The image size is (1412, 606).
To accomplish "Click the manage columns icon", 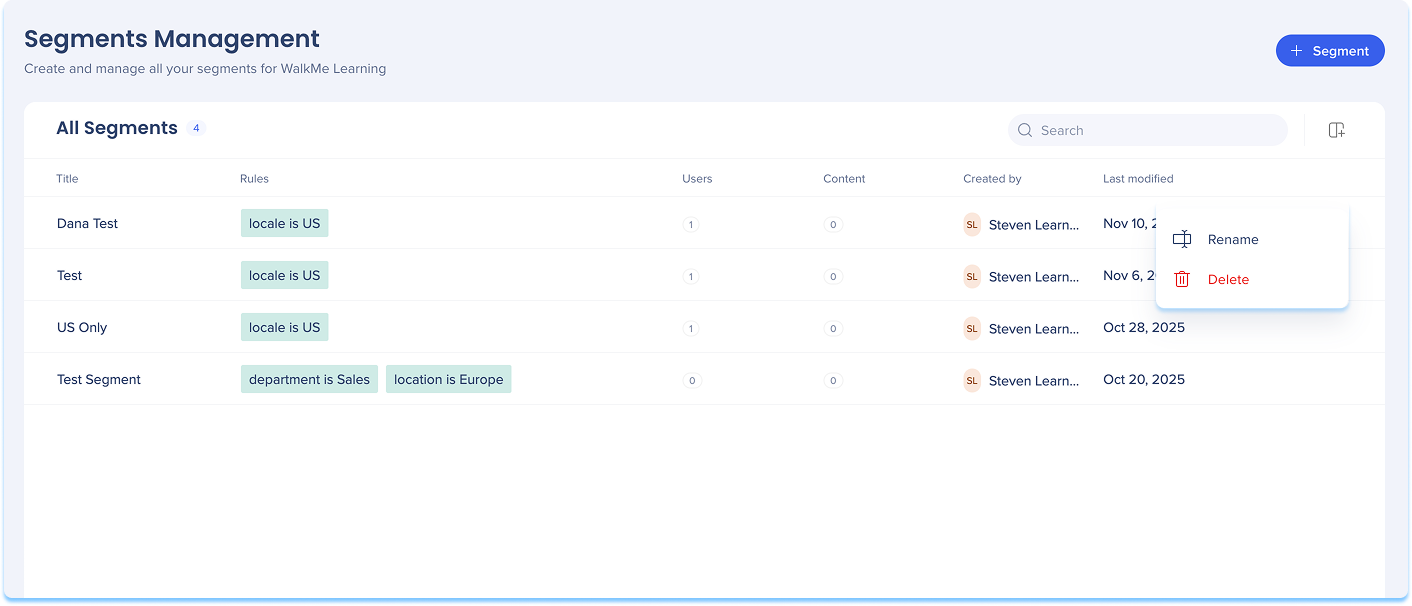I will click(1336, 130).
